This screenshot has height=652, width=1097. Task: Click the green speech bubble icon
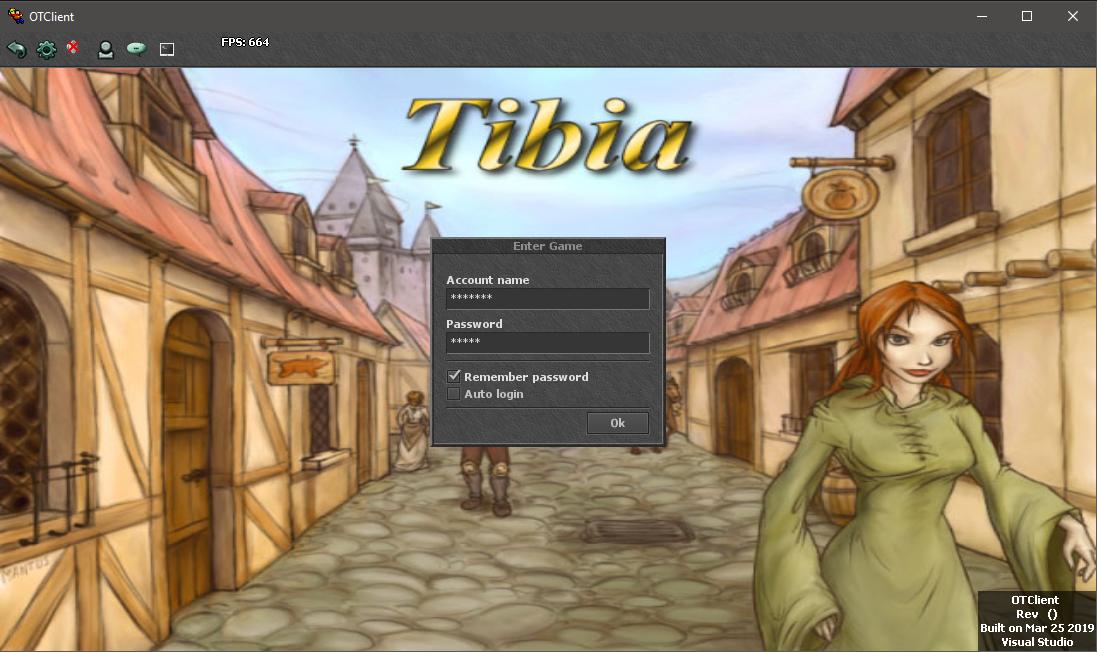tap(136, 48)
